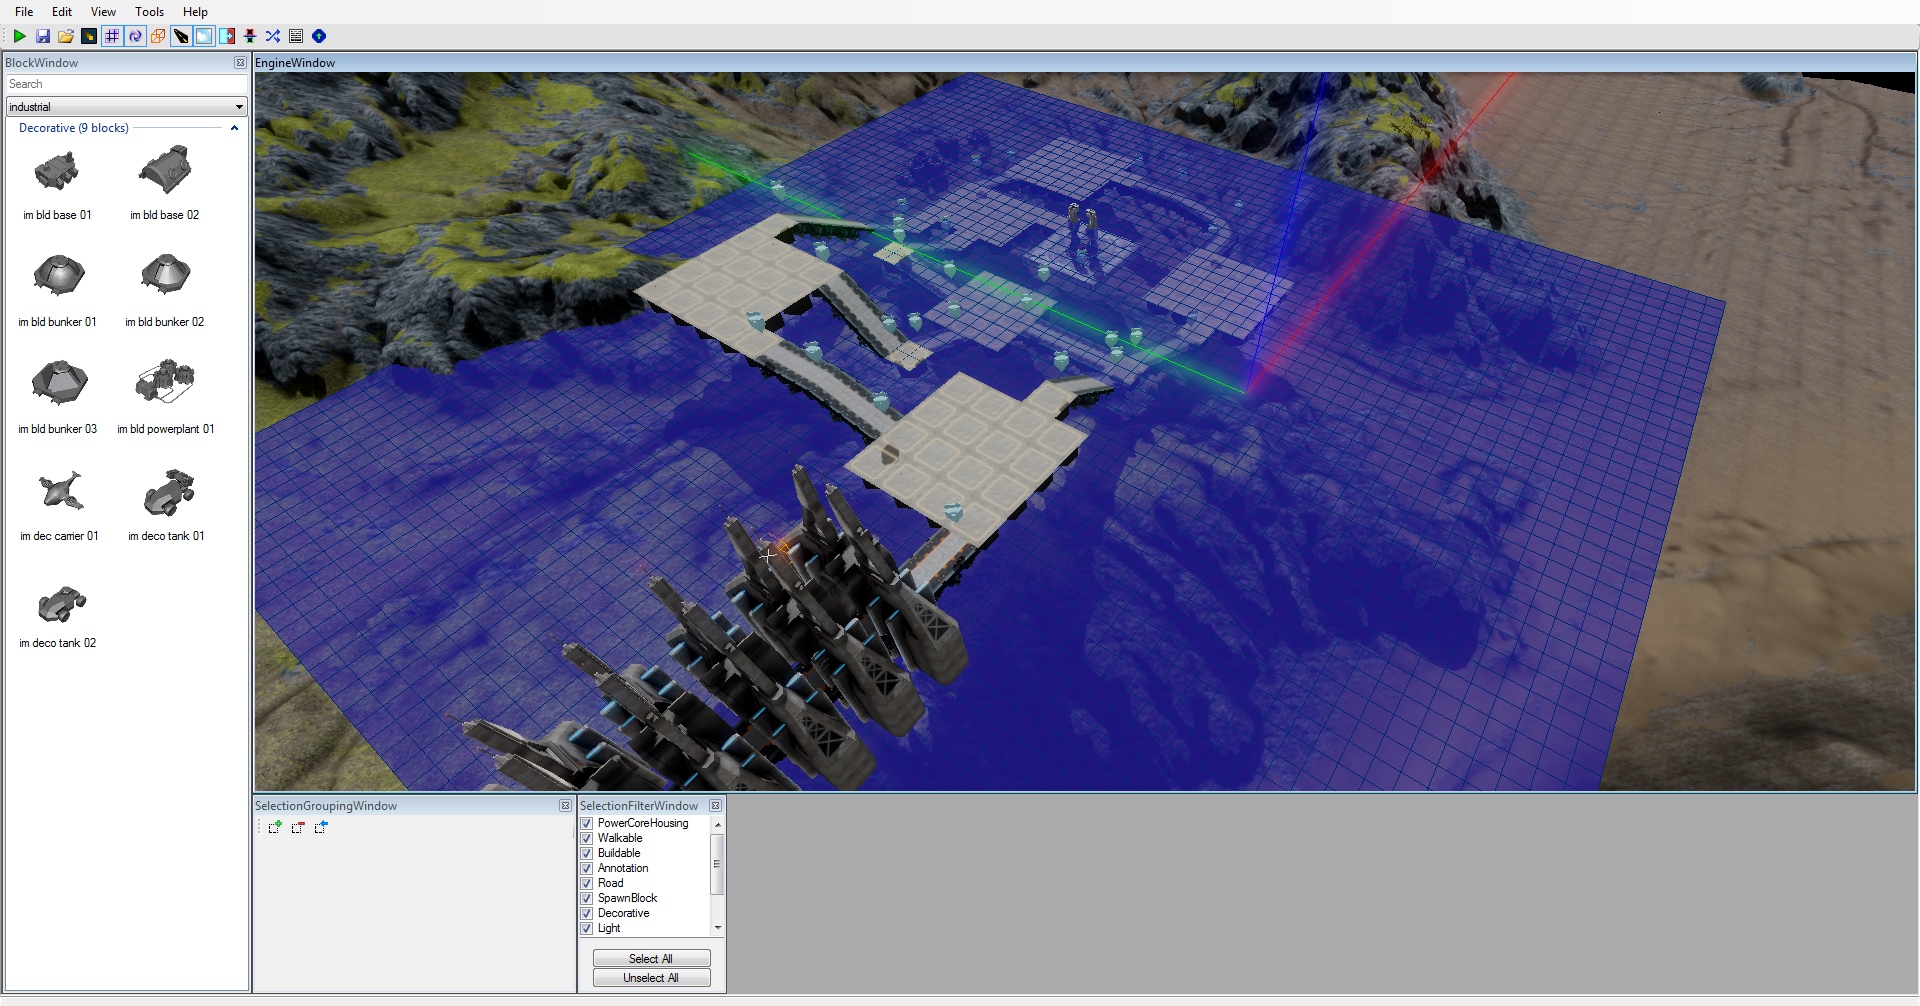Uncheck the Road filter checkbox
Viewport: 1920px width, 1006px height.
pyautogui.click(x=587, y=883)
